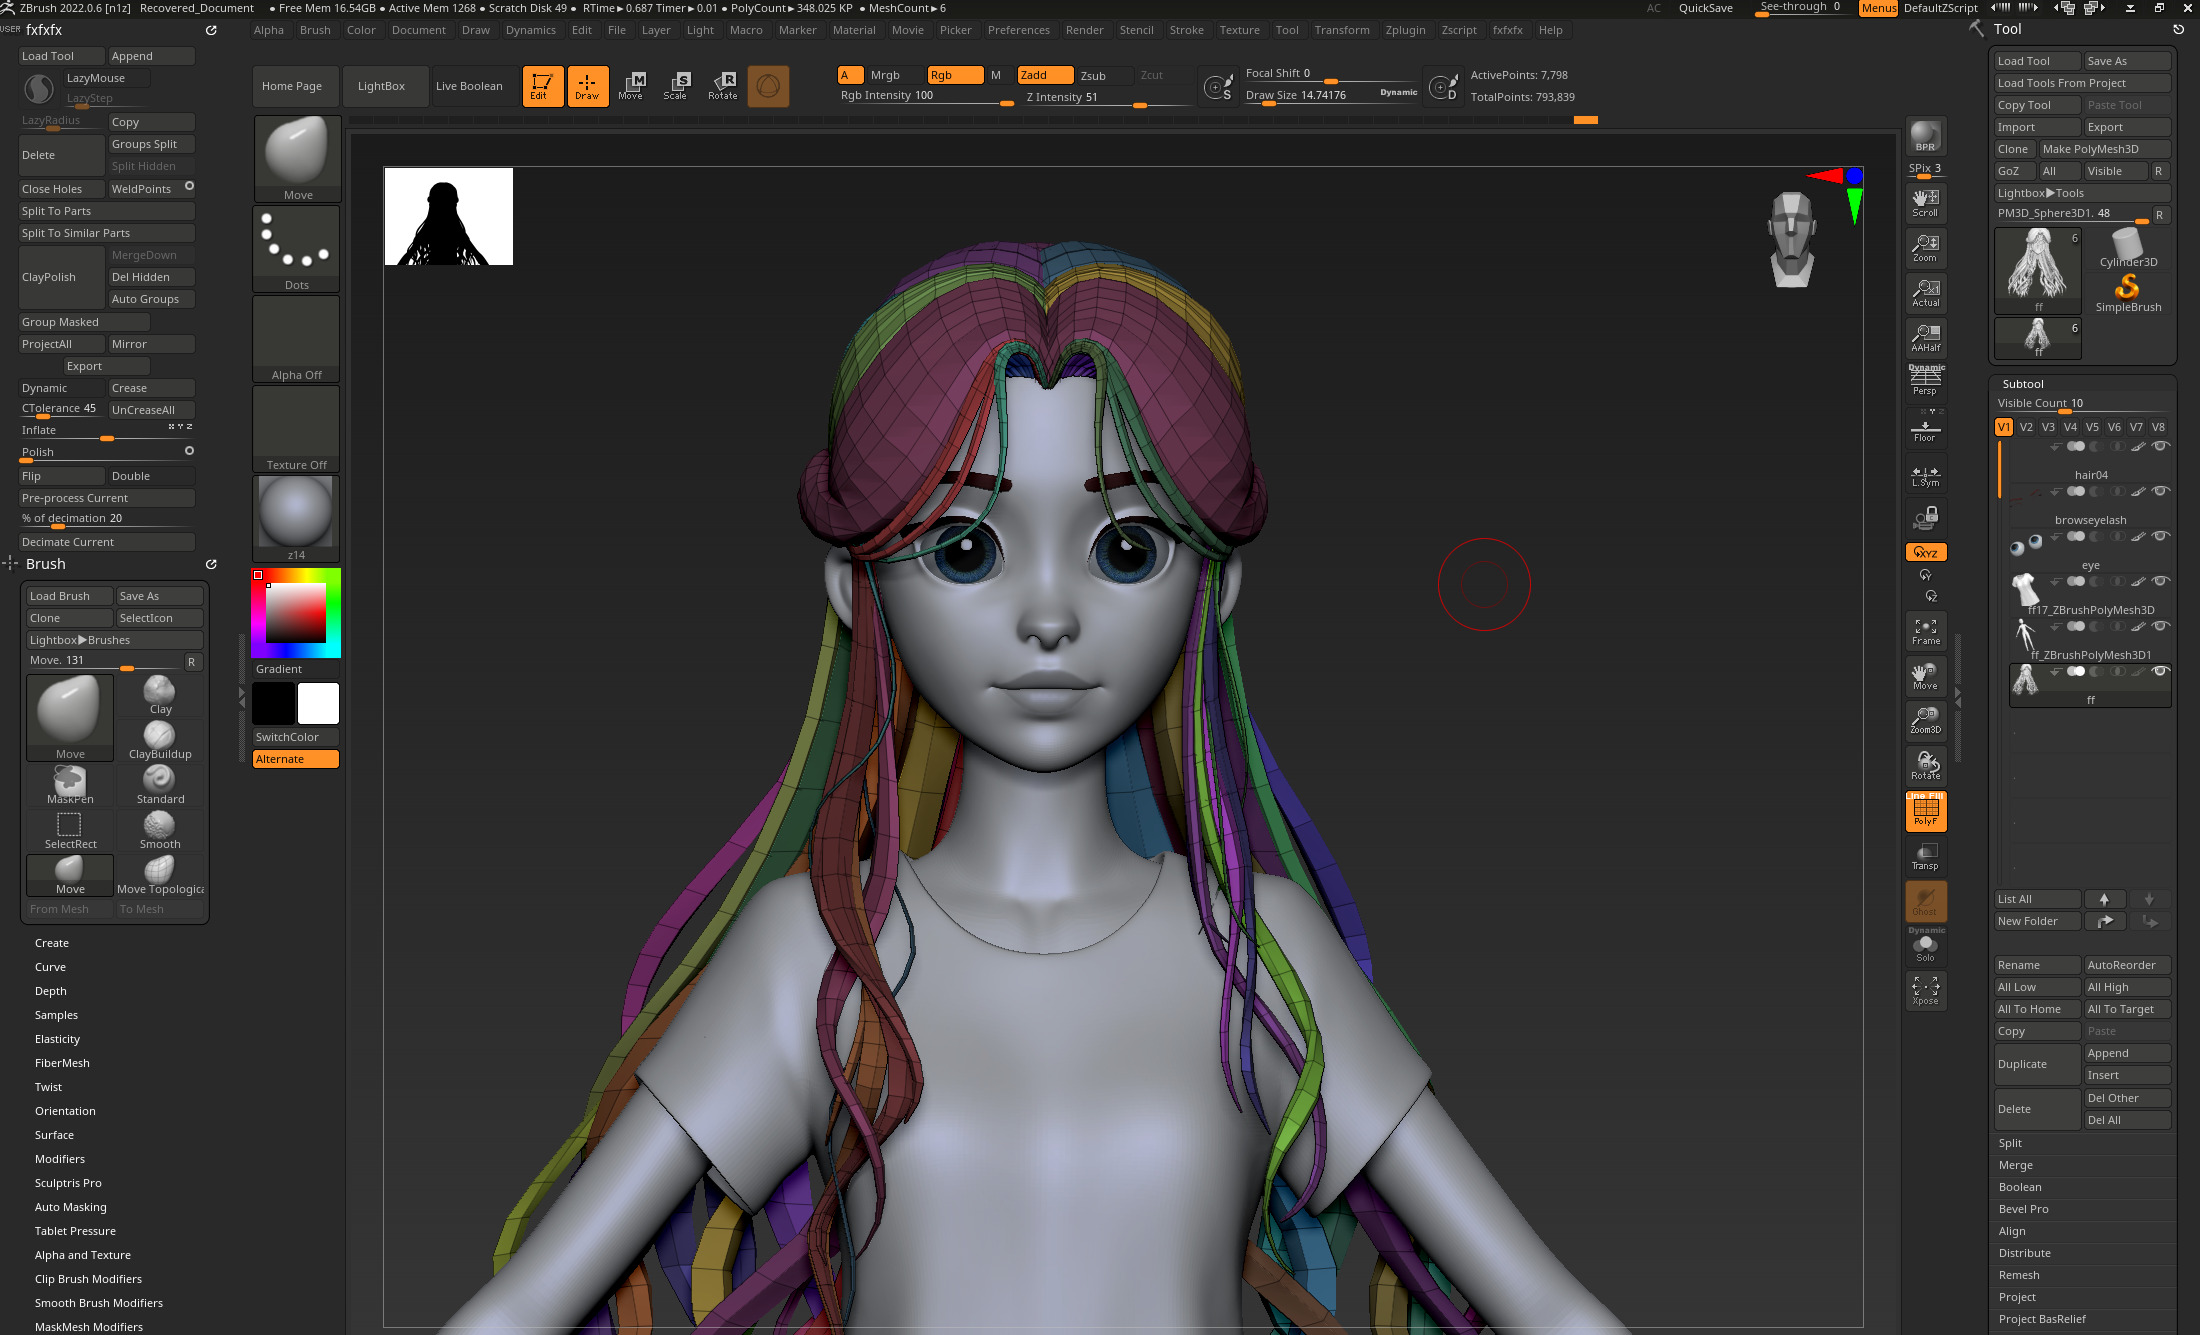The height and width of the screenshot is (1335, 2200).
Task: Select the Smooth brush
Action: pos(160,830)
